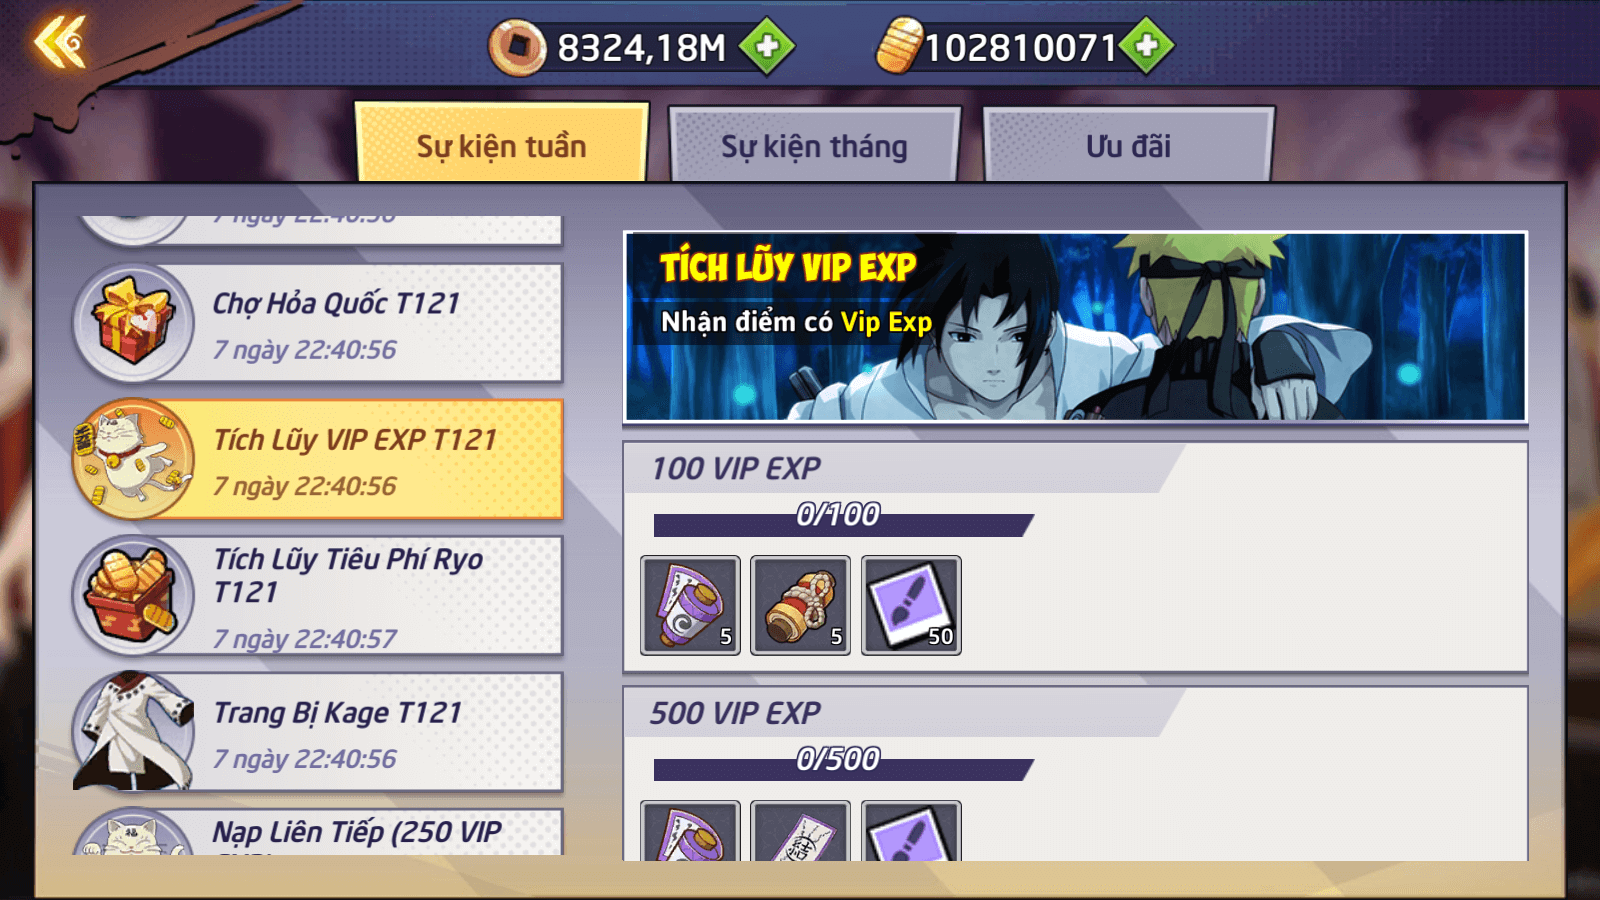The image size is (1600, 900).
Task: Select the Sự kiện tuần tab
Action: coord(501,144)
